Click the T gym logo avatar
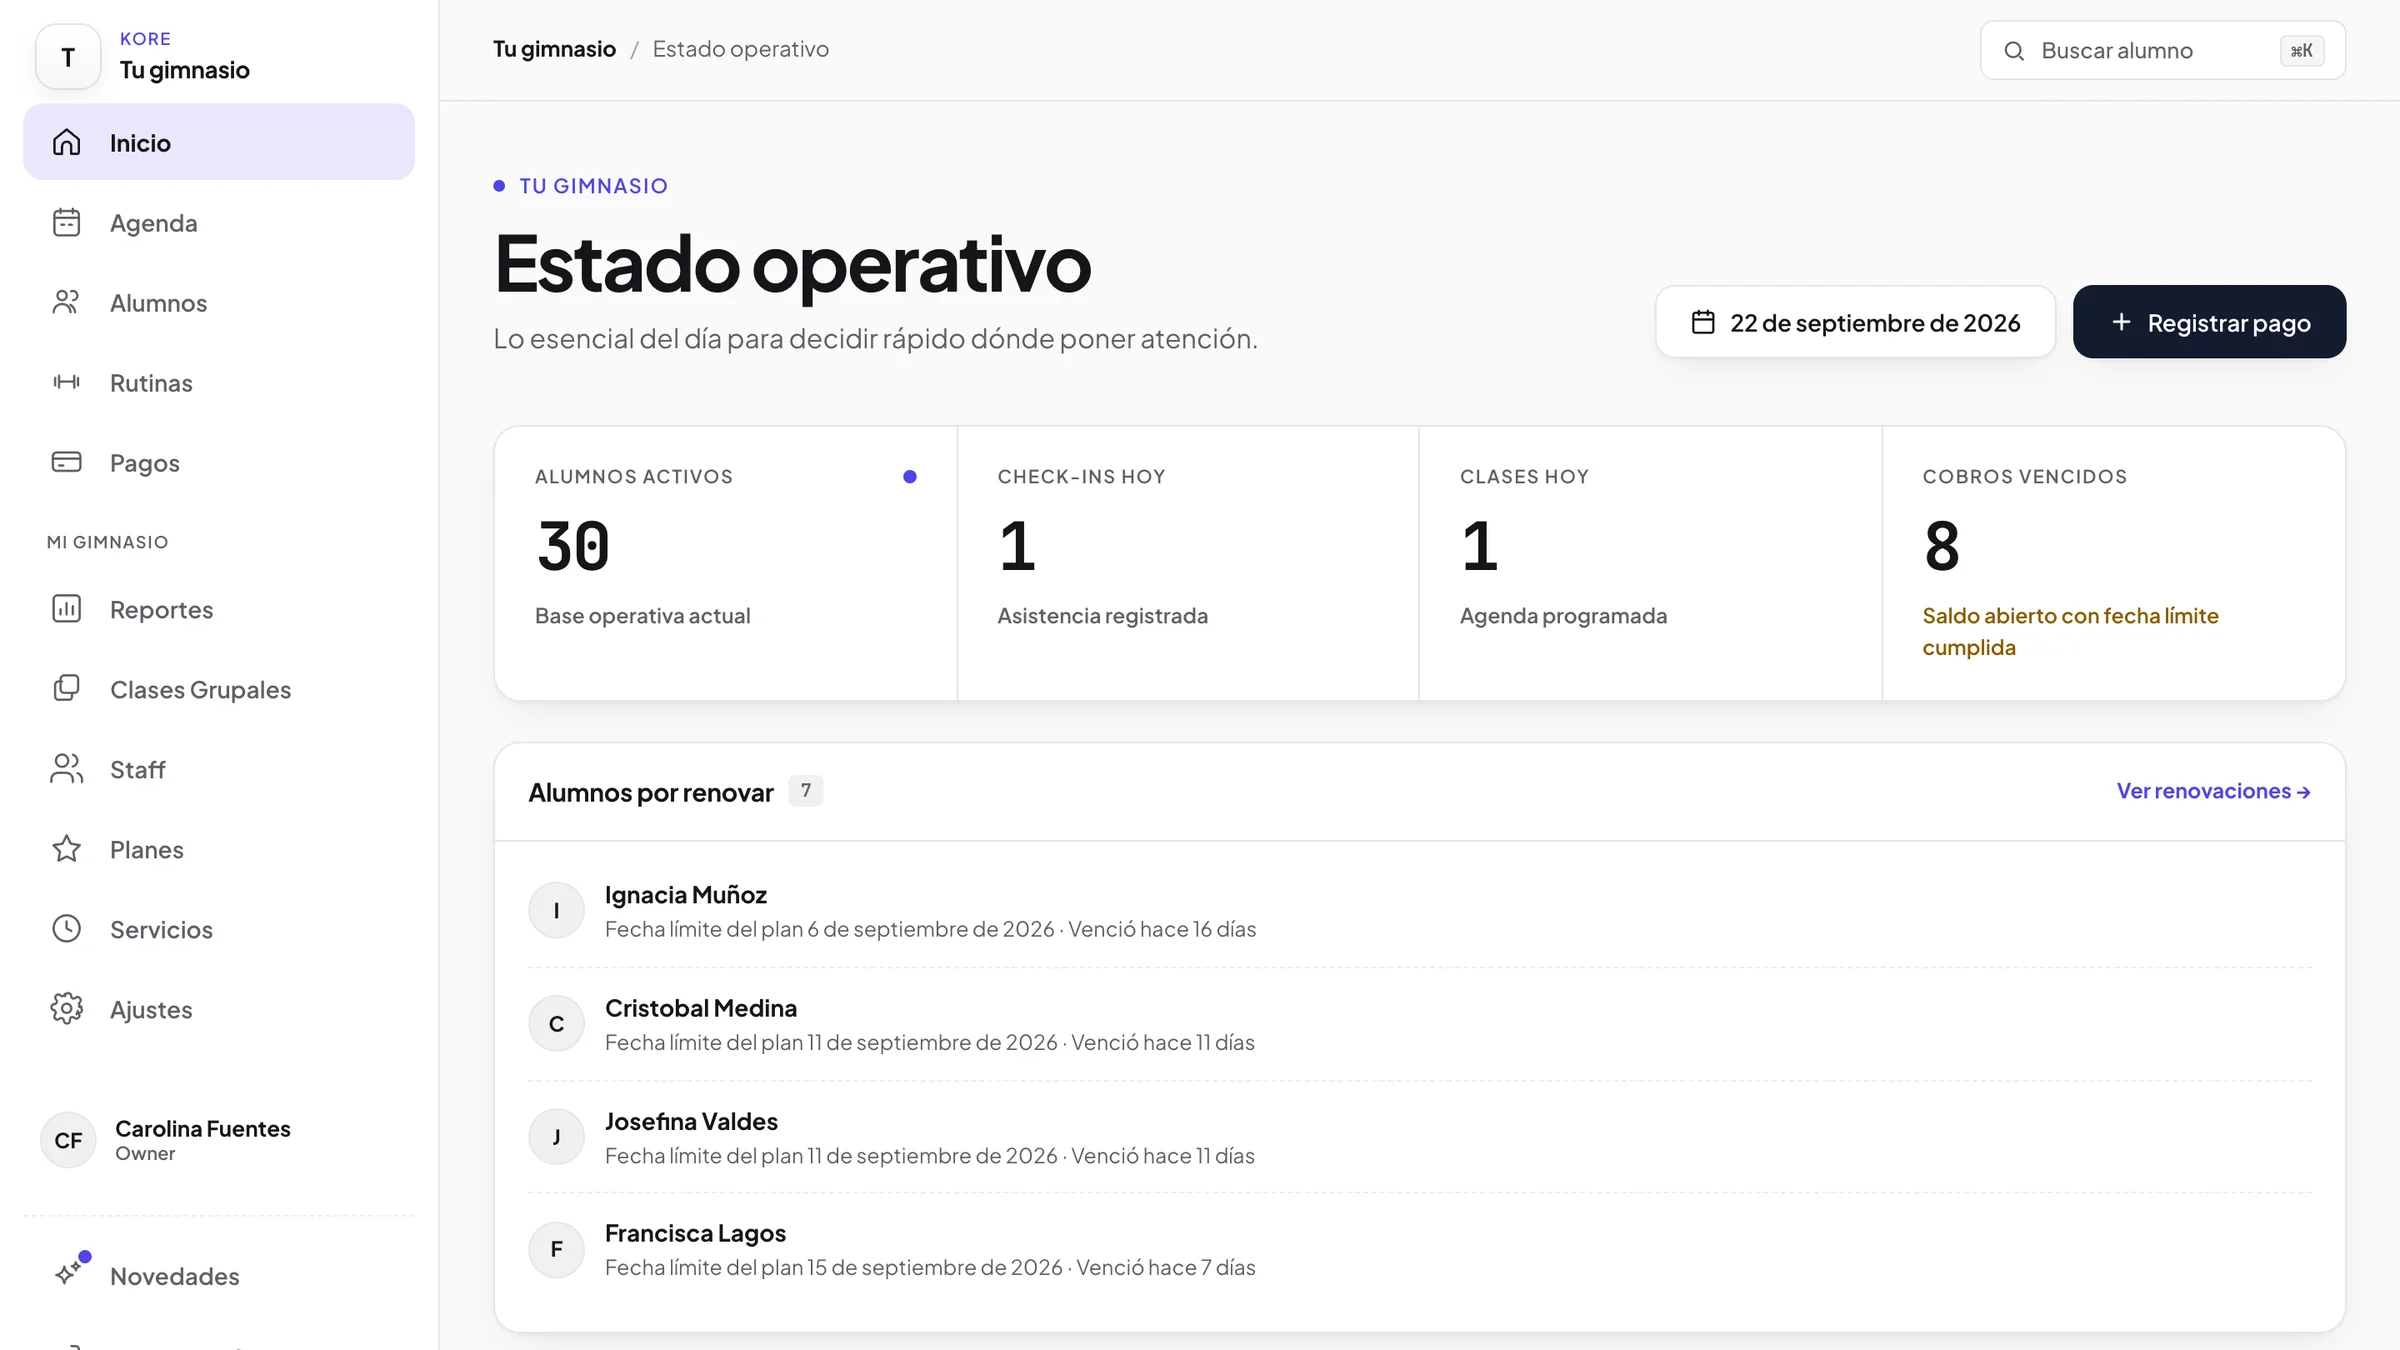This screenshot has height=1350, width=2400. [x=68, y=57]
